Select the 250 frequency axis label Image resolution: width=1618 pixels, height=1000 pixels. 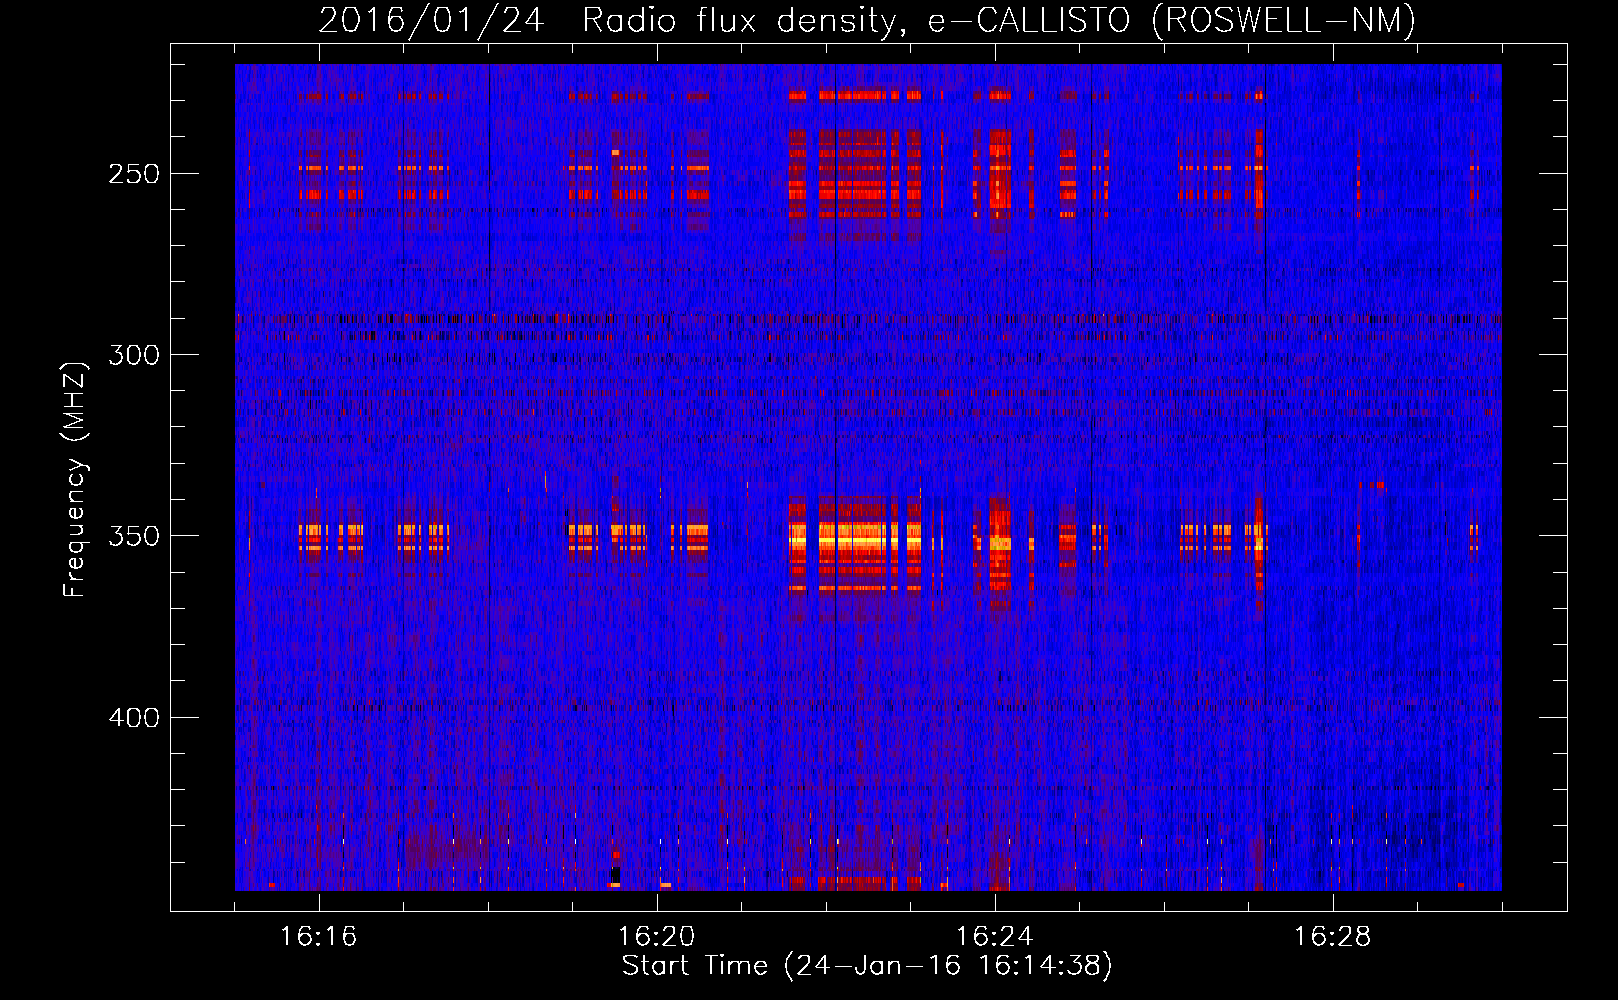point(134,174)
